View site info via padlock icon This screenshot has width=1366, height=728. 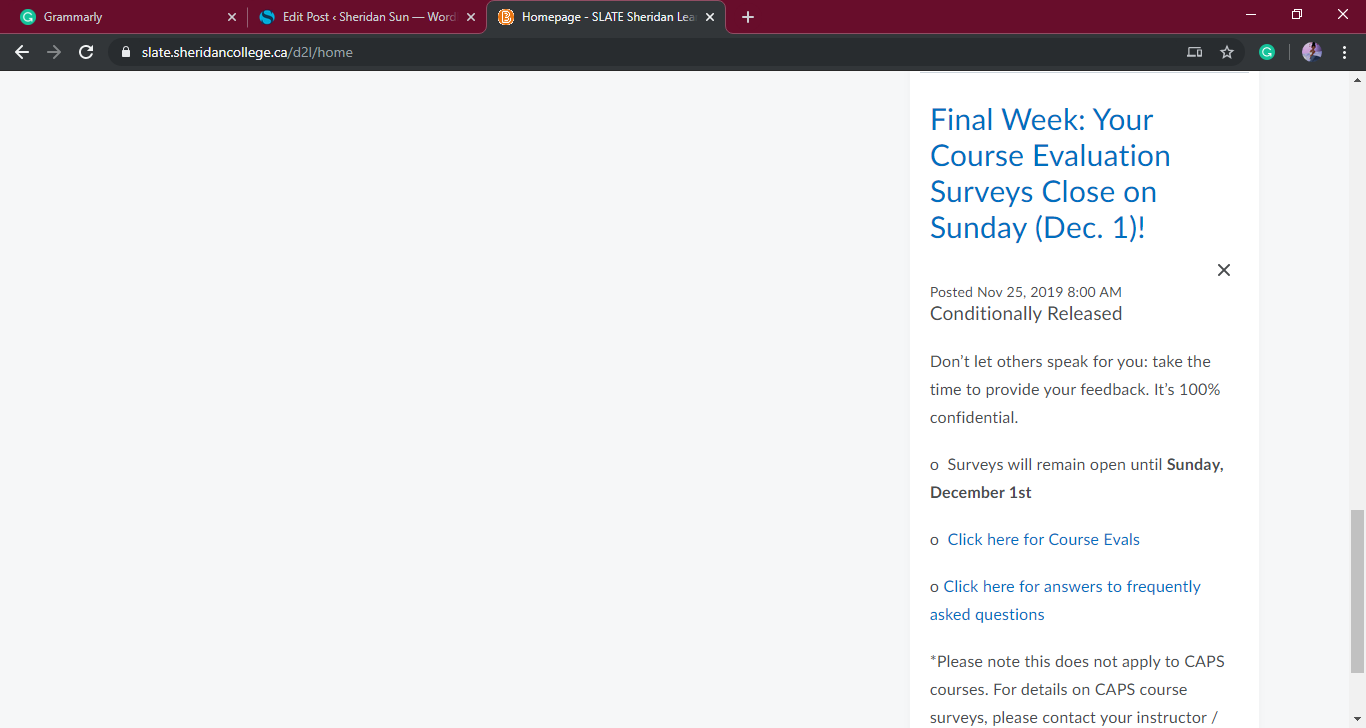click(126, 52)
